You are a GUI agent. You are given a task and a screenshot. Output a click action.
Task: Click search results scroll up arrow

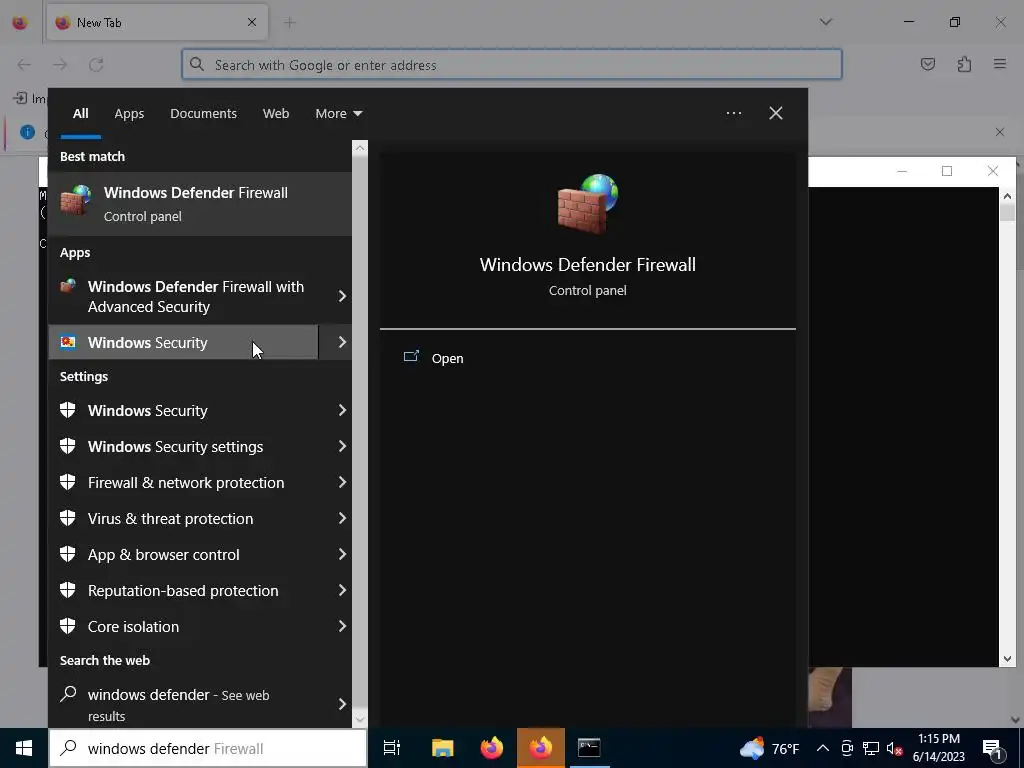click(360, 148)
